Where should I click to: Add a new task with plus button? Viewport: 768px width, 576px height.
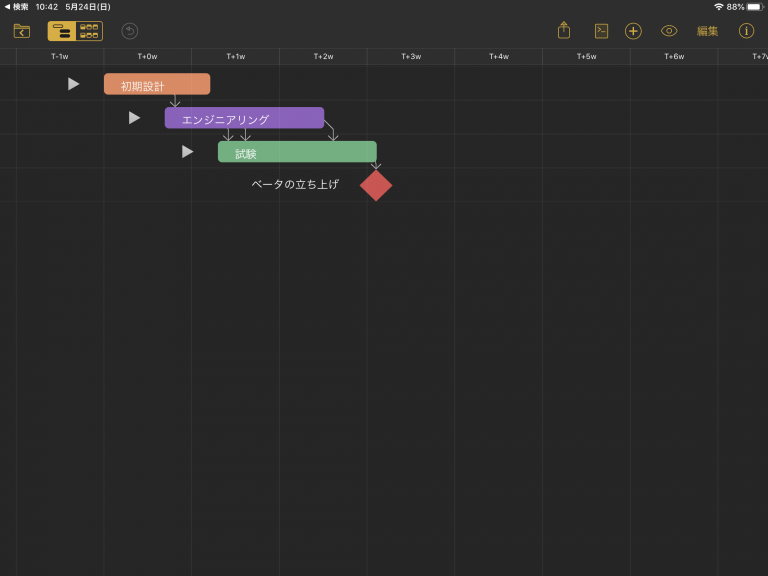click(633, 31)
